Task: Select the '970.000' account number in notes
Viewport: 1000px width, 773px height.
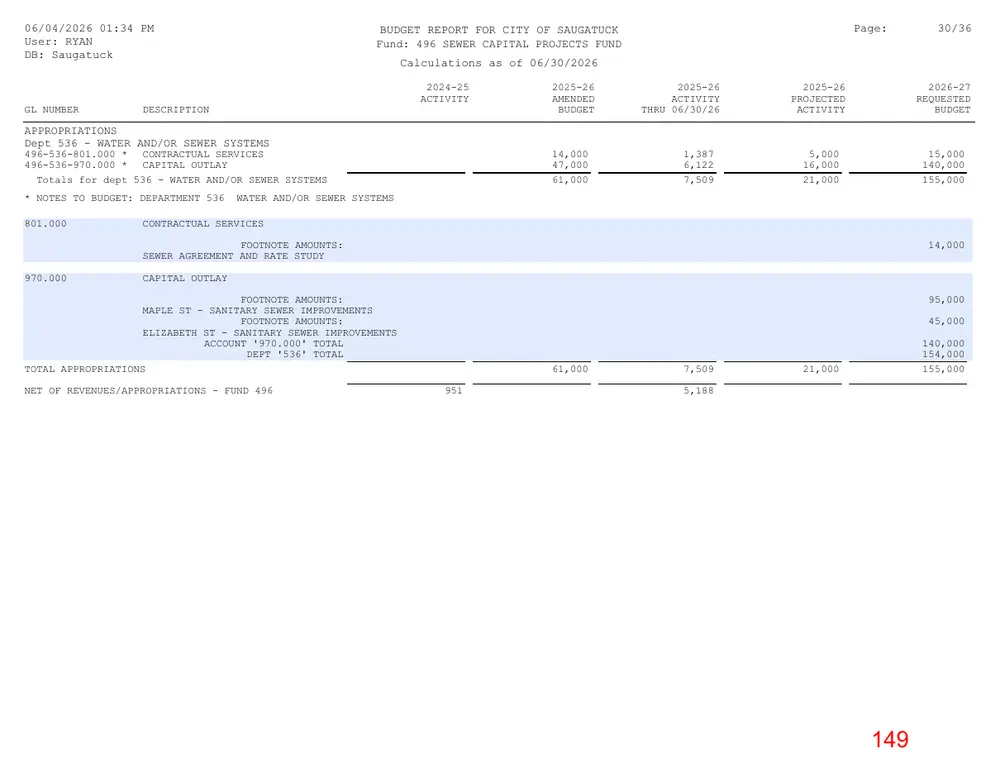Action: click(45, 279)
